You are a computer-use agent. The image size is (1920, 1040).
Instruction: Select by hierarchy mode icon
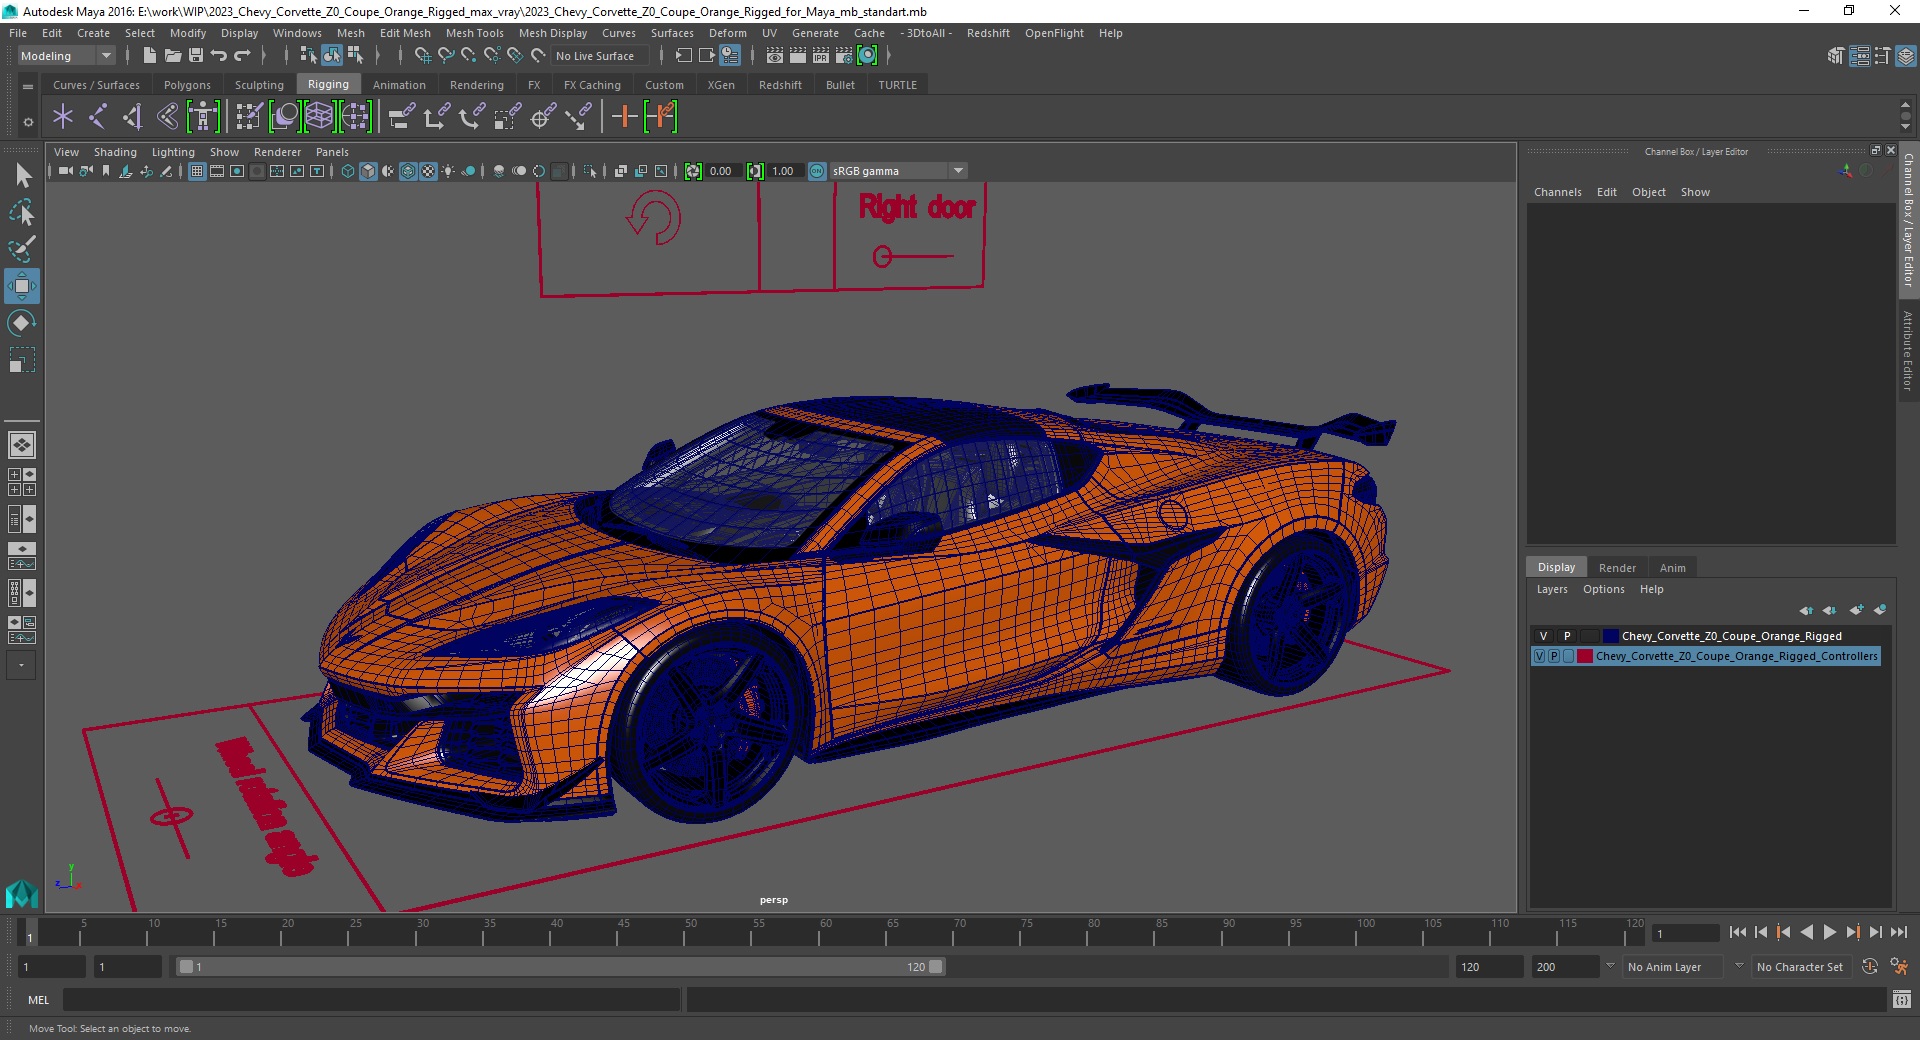(308, 56)
